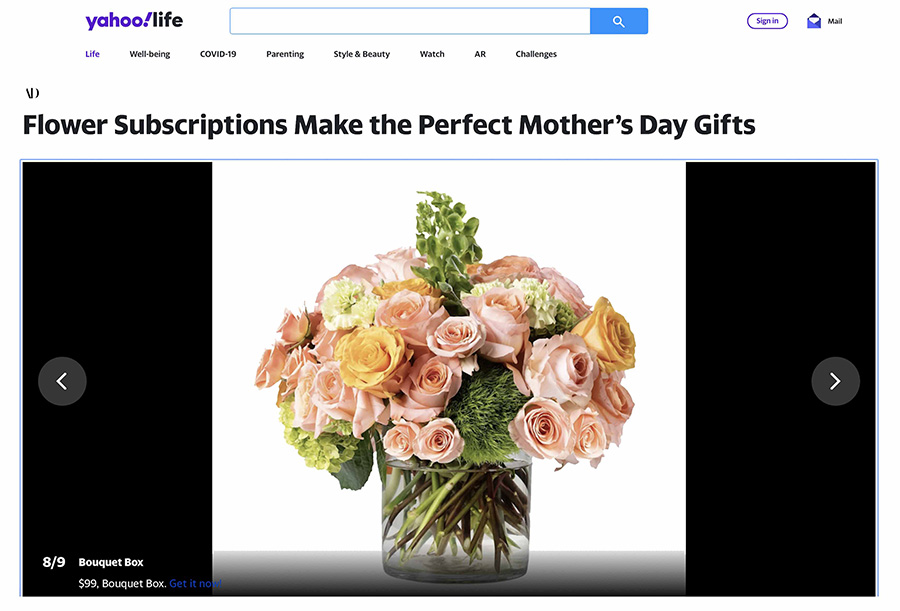
Task: Click the small logo above the headline
Action: [x=33, y=93]
